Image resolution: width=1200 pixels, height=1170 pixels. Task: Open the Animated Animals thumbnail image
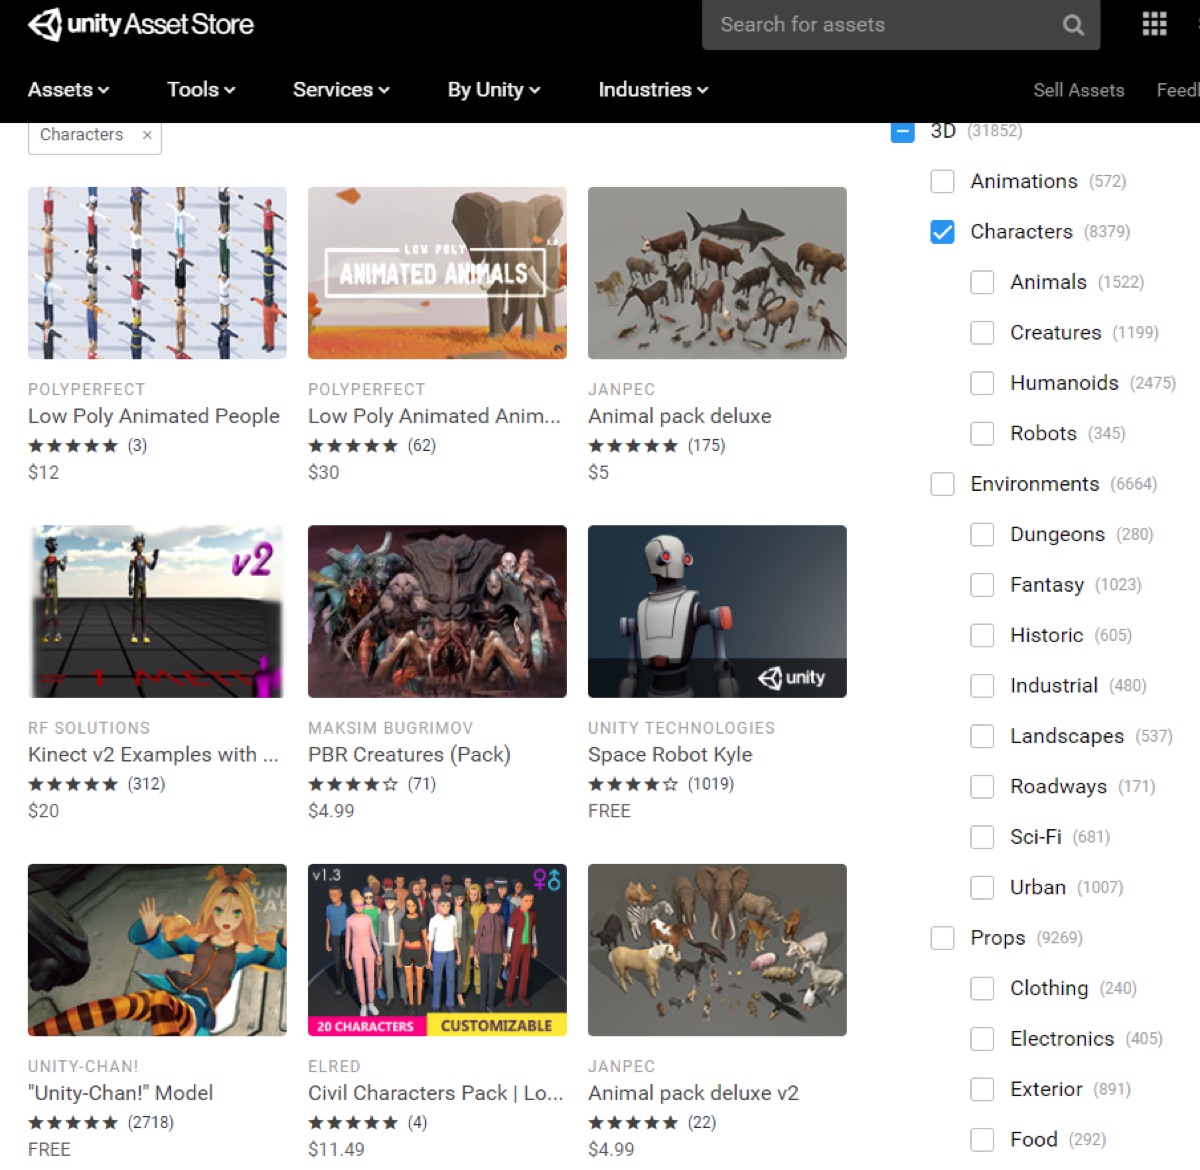coord(437,273)
